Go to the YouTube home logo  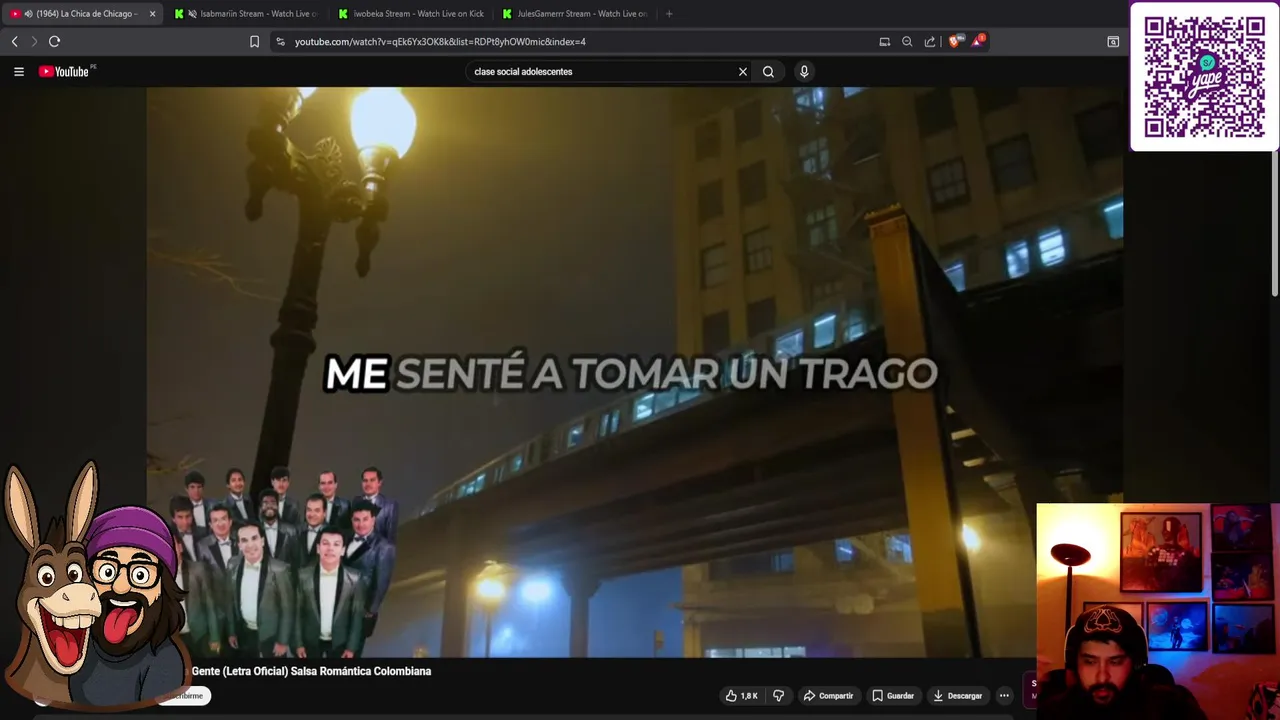point(66,71)
